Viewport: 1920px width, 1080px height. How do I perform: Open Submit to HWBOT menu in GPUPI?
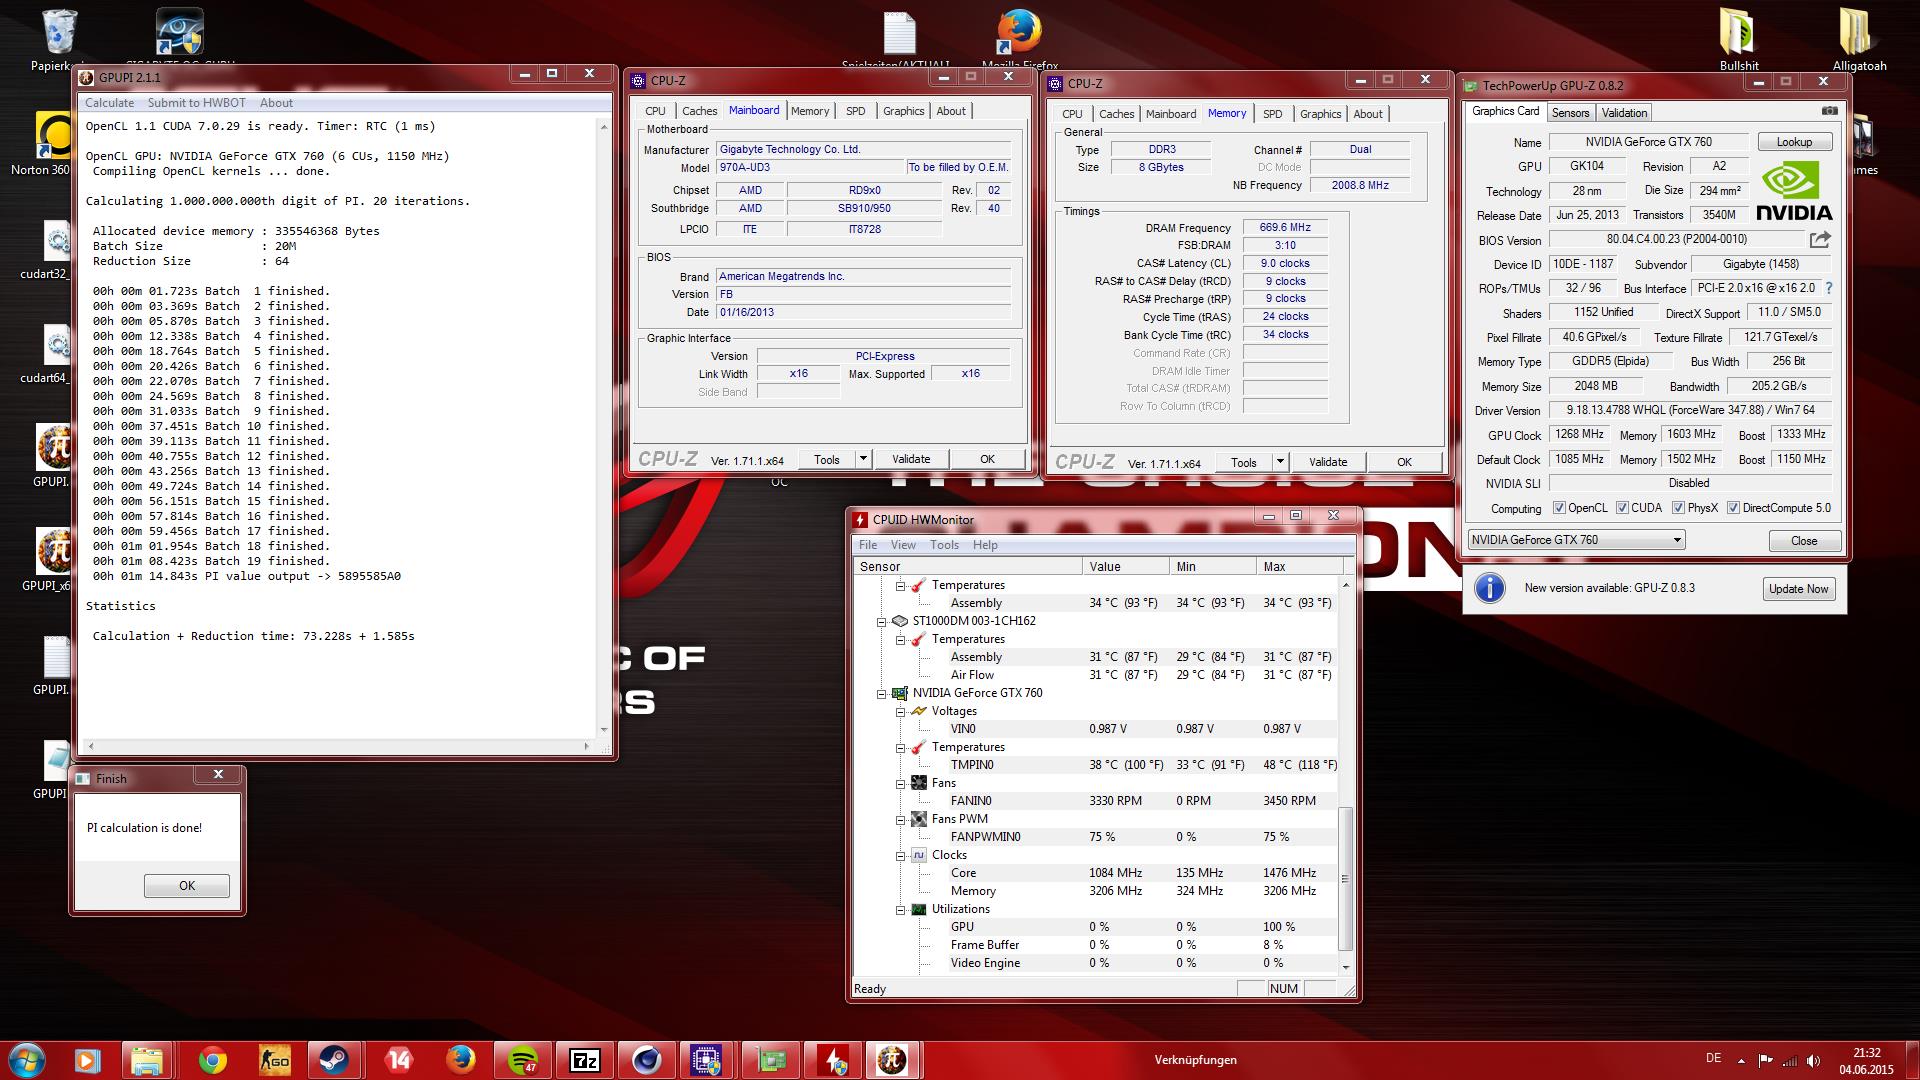(196, 102)
